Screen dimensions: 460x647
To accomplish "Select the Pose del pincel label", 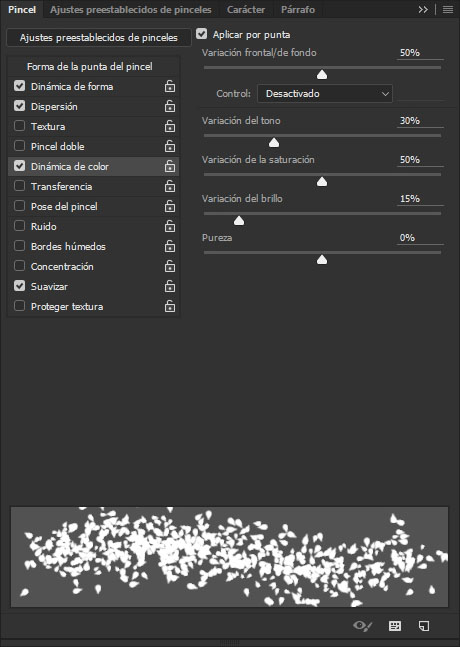I will (64, 206).
